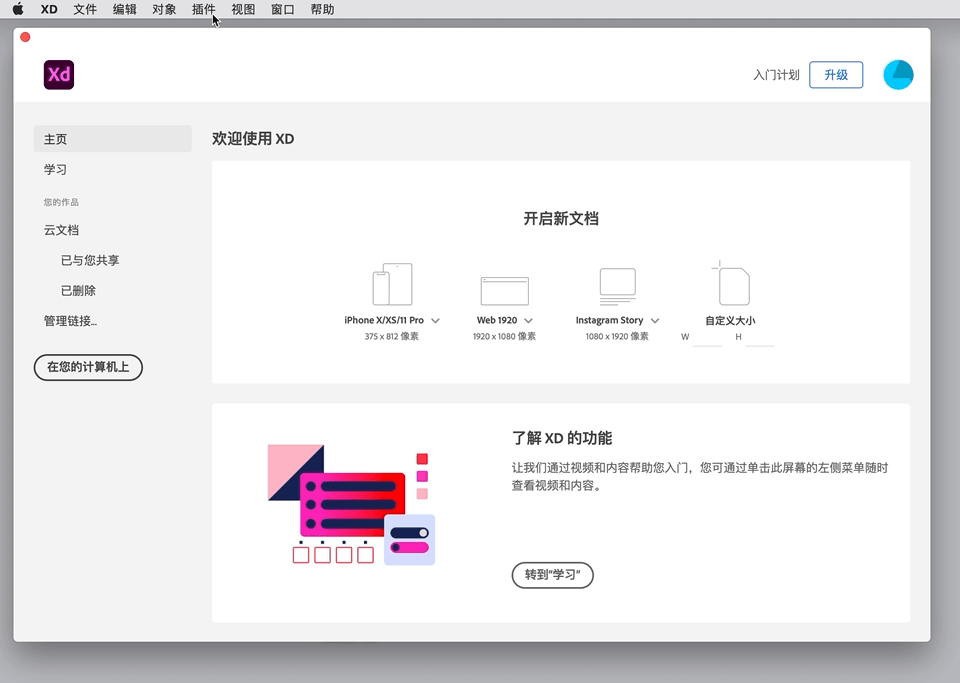This screenshot has height=683, width=960.
Task: Select the custom size document icon
Action: pyautogui.click(x=731, y=283)
